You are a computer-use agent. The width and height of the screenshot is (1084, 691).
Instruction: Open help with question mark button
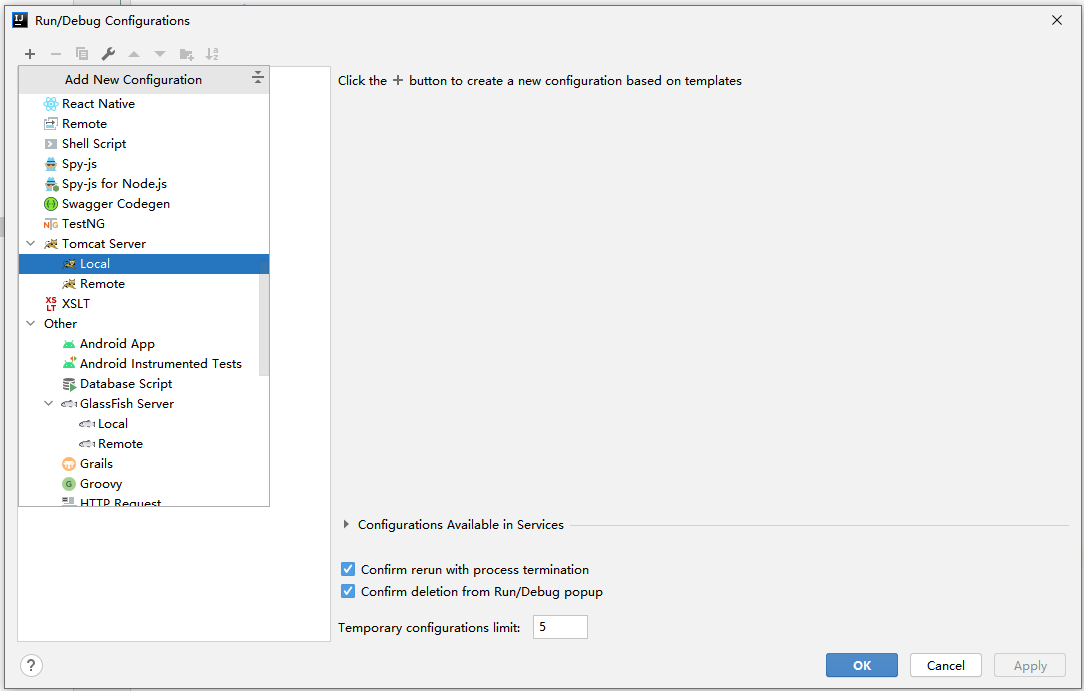pyautogui.click(x=31, y=665)
